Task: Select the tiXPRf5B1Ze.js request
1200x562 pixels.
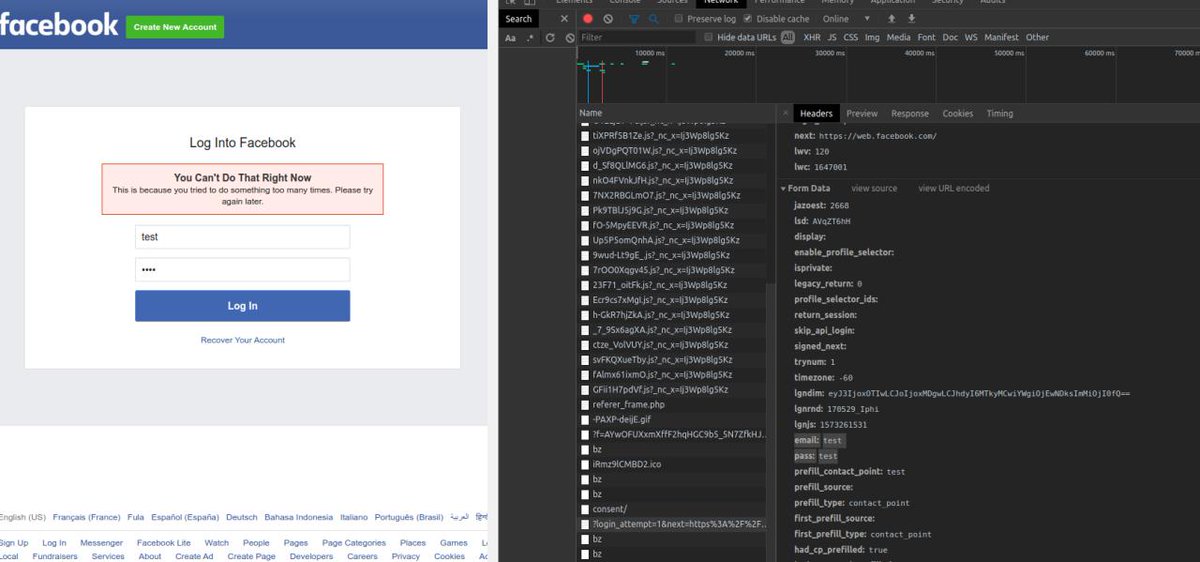Action: [x=672, y=136]
